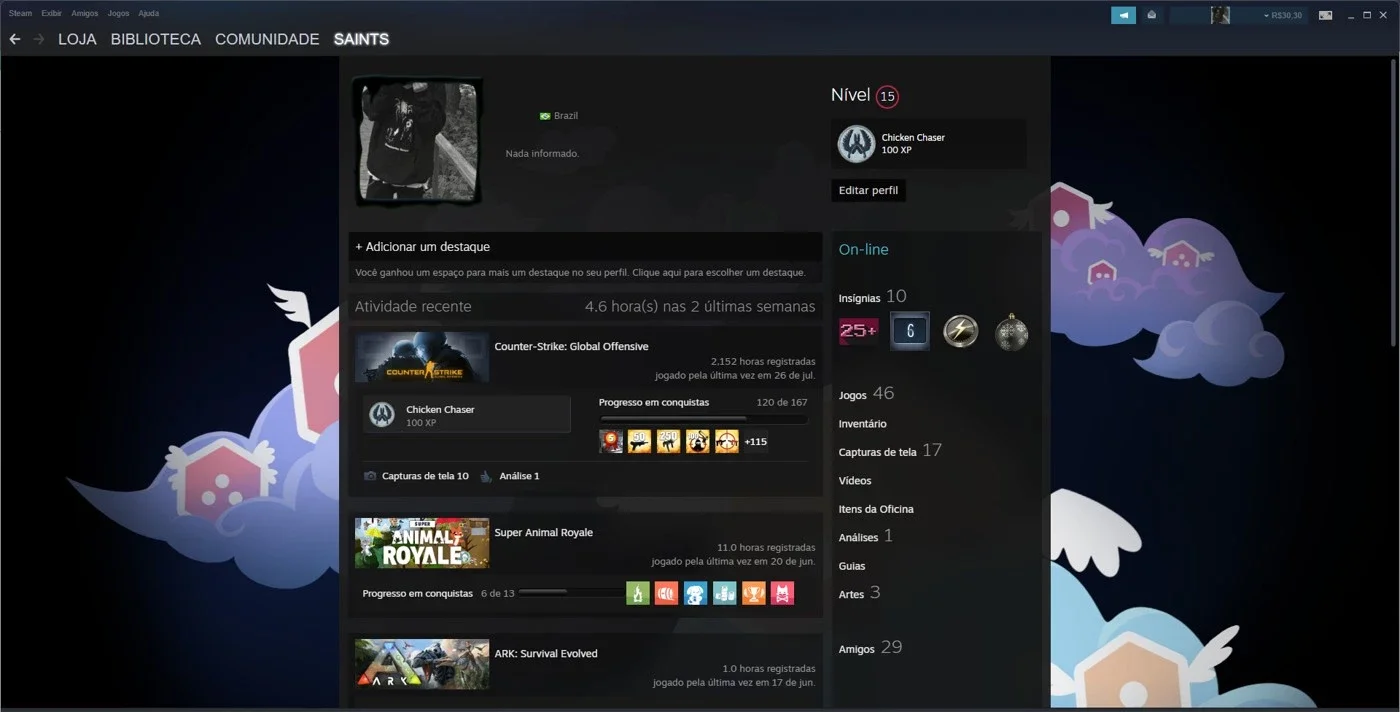Click the account avatar in the title bar
Viewport: 1400px width, 712px height.
pyautogui.click(x=1220, y=15)
